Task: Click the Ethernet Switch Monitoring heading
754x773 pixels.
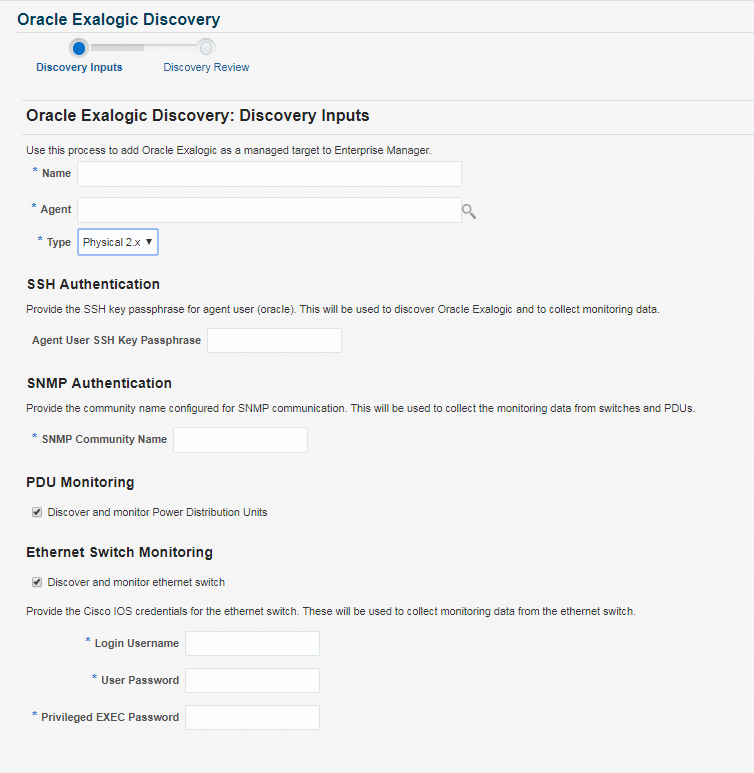Action: coord(119,552)
